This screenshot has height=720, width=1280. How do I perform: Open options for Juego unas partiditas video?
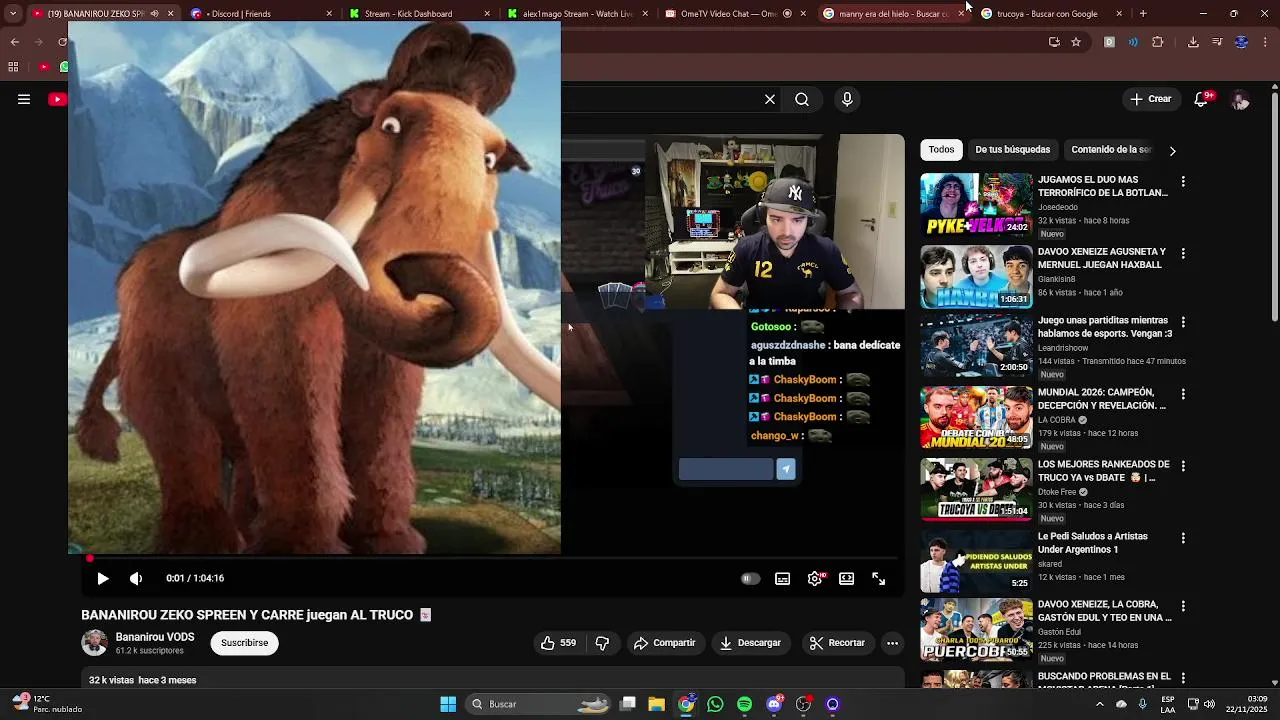pos(1183,322)
